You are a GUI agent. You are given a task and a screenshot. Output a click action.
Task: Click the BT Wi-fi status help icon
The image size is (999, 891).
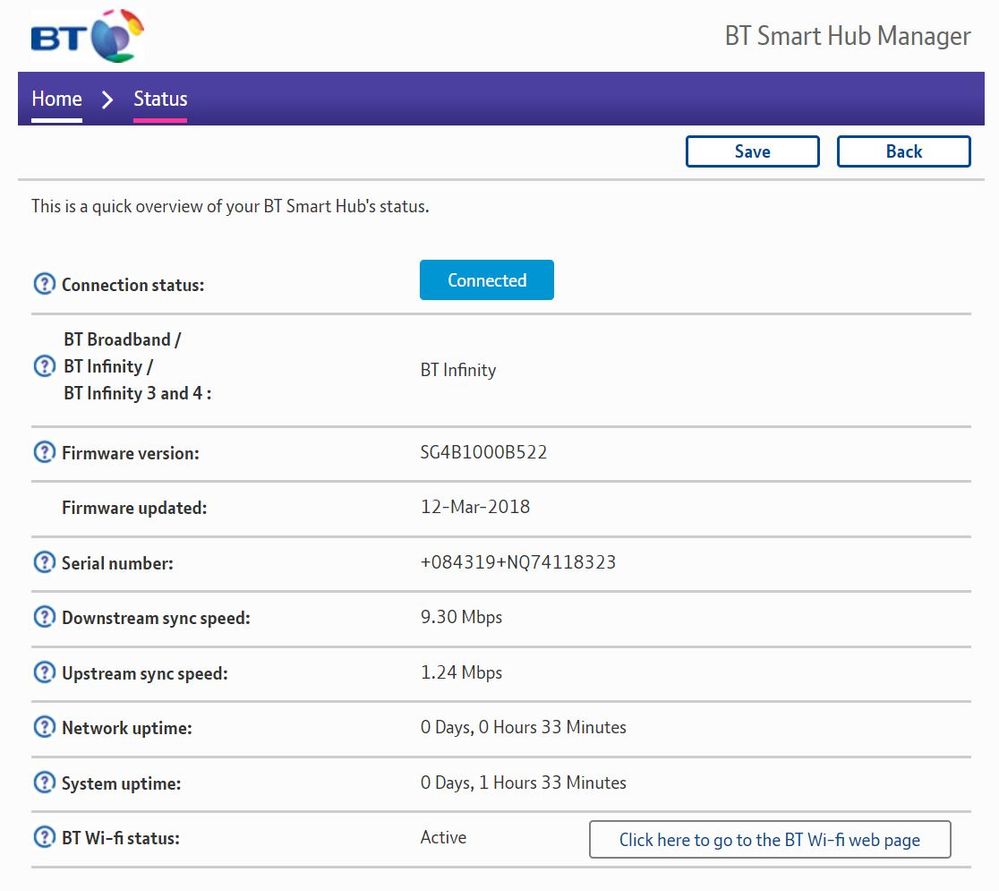click(x=44, y=837)
